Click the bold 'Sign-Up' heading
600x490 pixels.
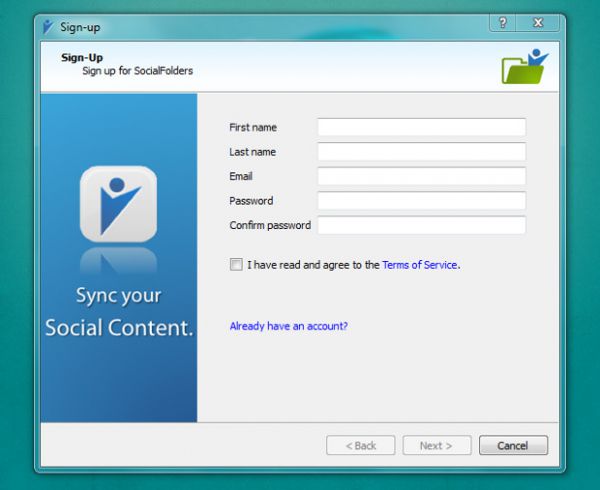tap(82, 58)
